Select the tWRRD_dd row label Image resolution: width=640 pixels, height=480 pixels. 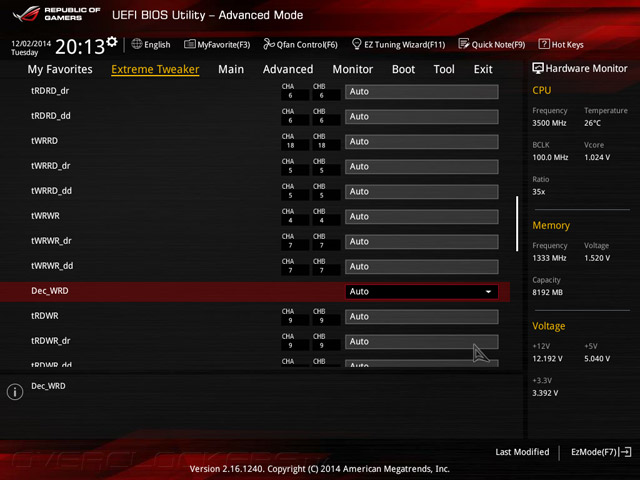point(51,191)
